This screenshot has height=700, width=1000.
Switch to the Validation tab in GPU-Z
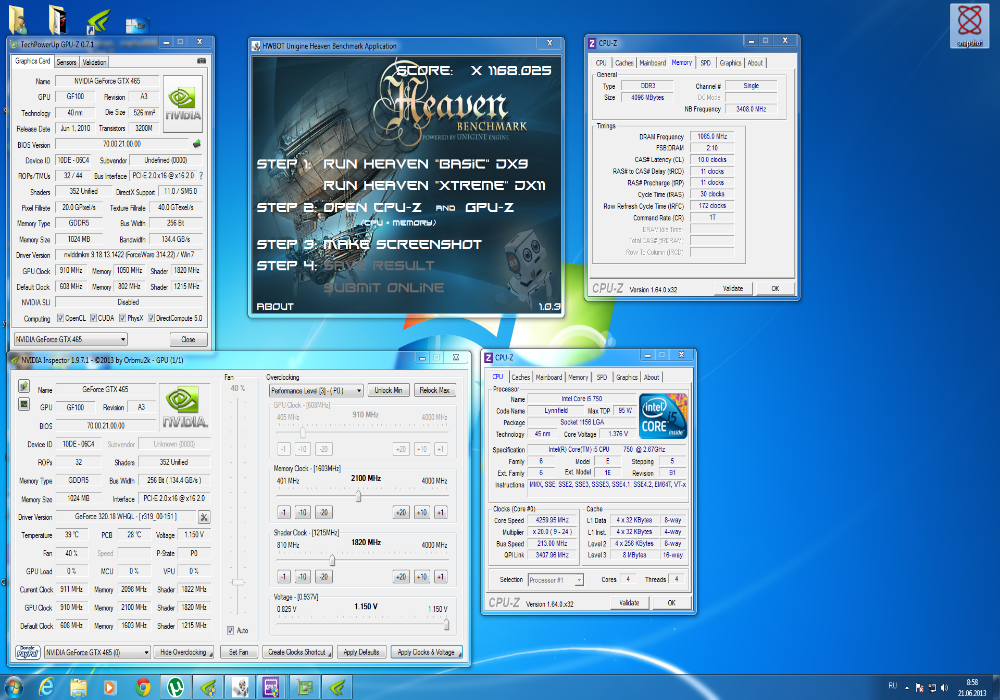(x=94, y=62)
